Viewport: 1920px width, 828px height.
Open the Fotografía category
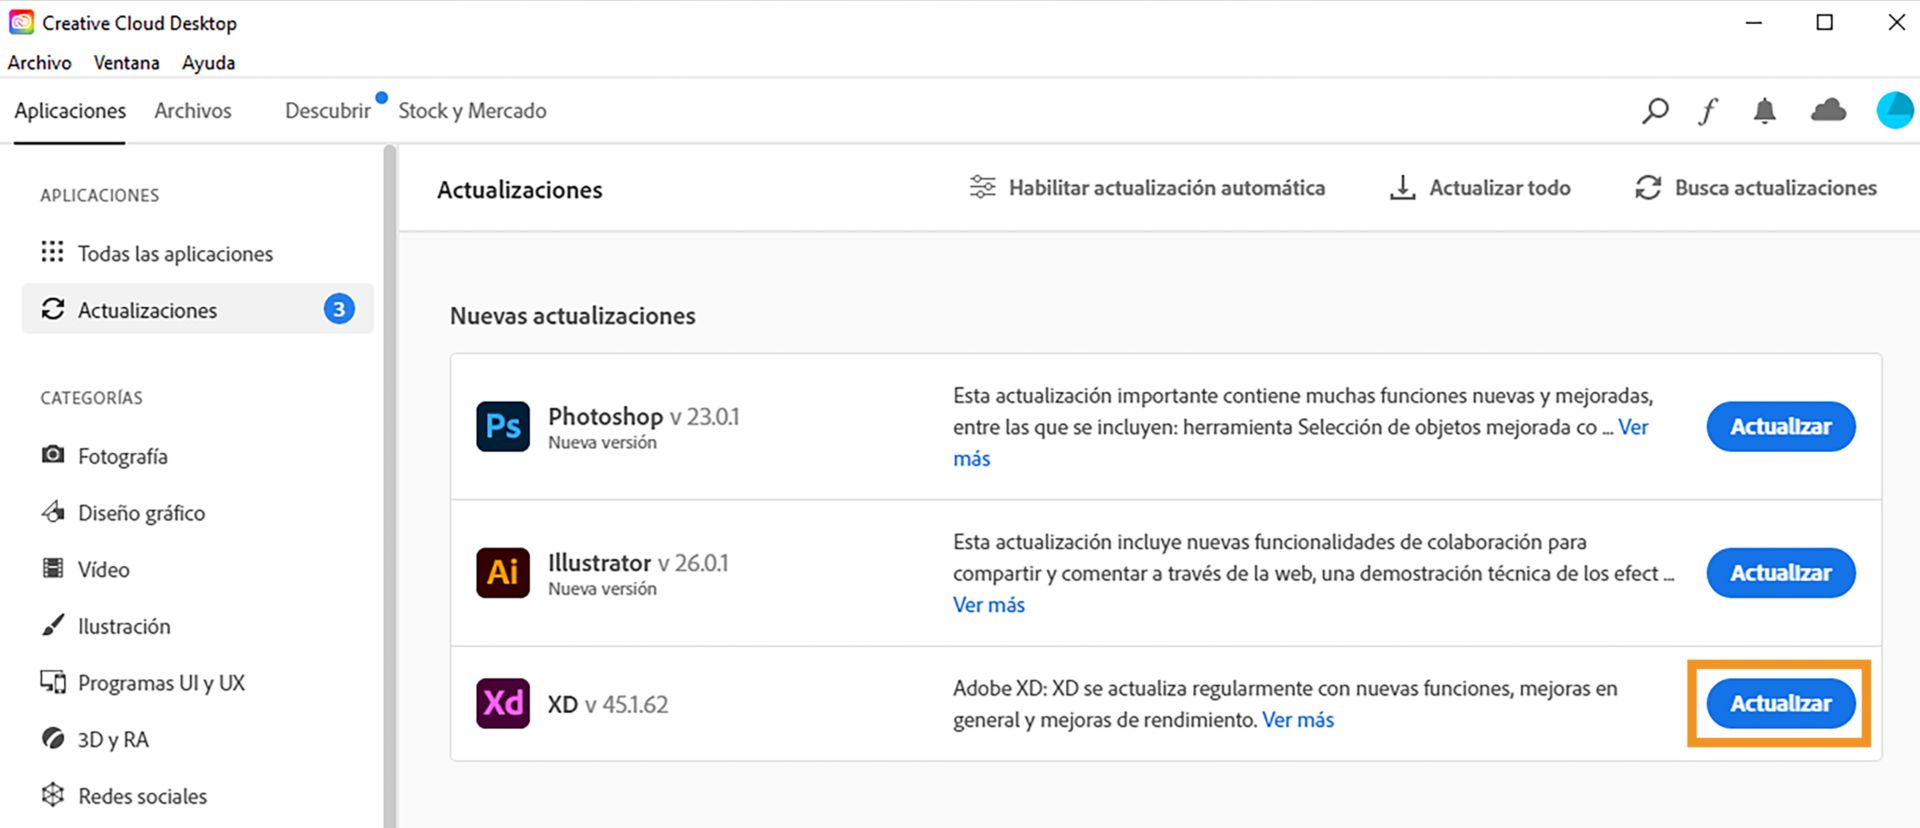pos(123,456)
